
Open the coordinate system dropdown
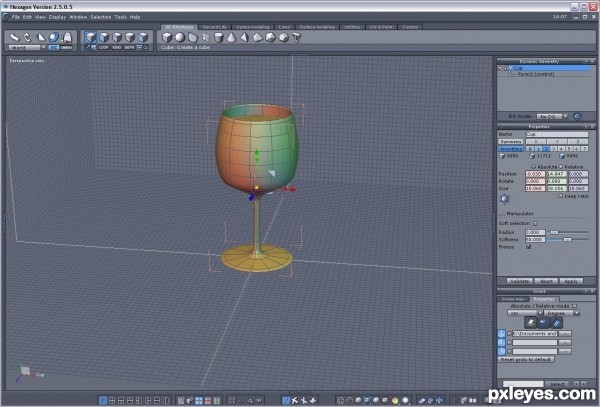pyautogui.click(x=27, y=47)
